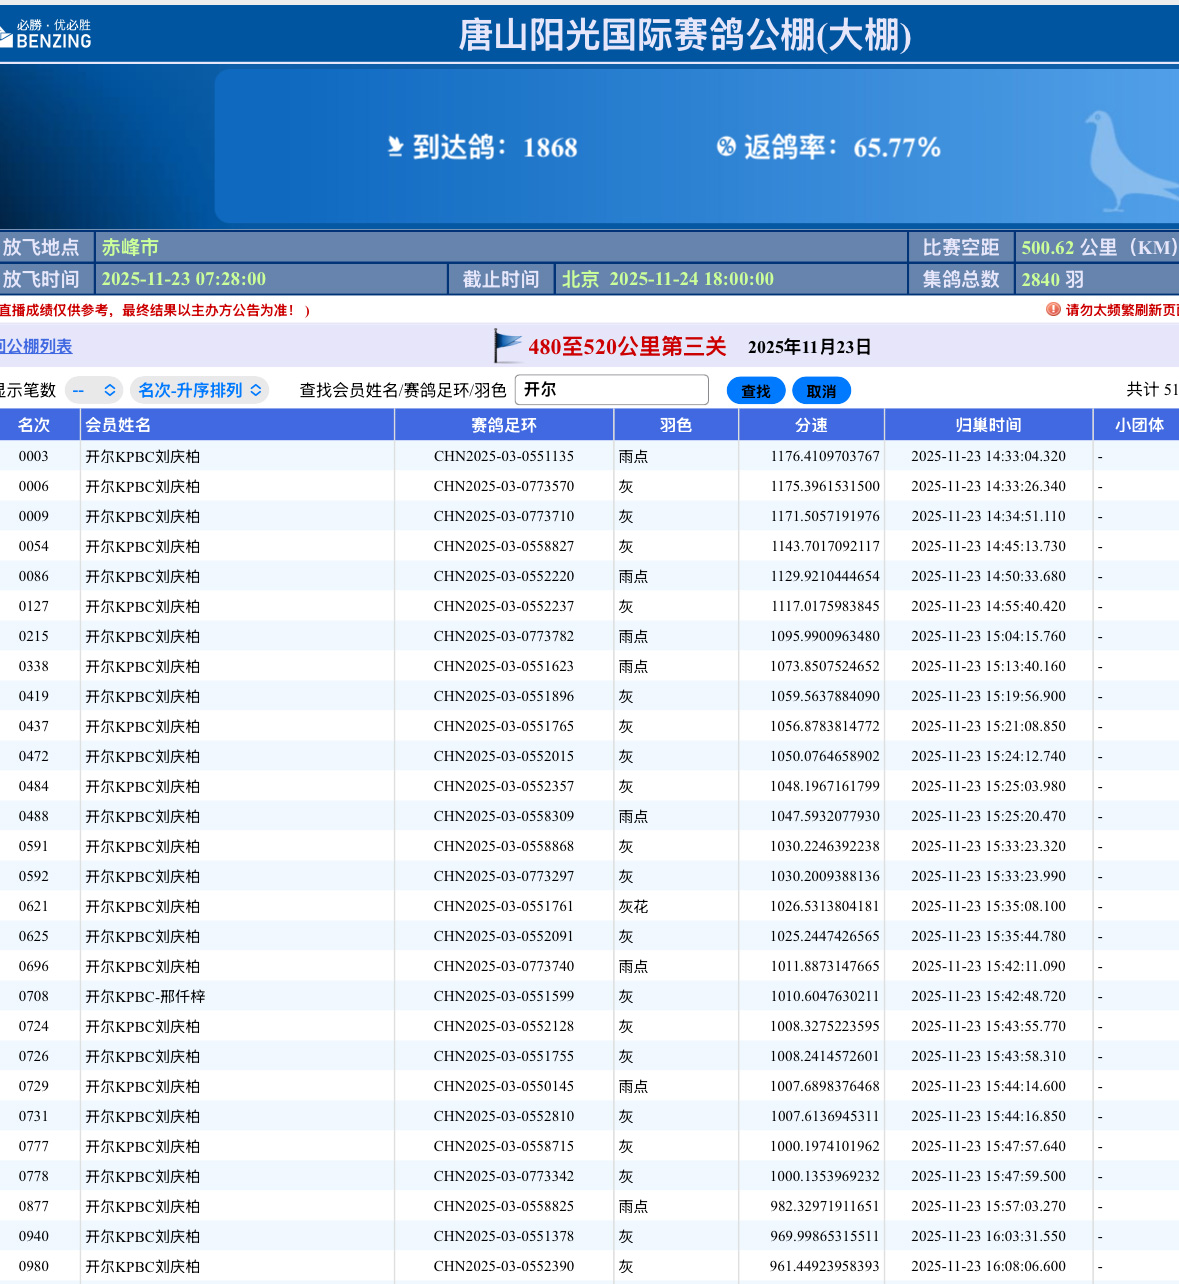
Task: Click the arrived pigeons bird icon
Action: [x=396, y=147]
